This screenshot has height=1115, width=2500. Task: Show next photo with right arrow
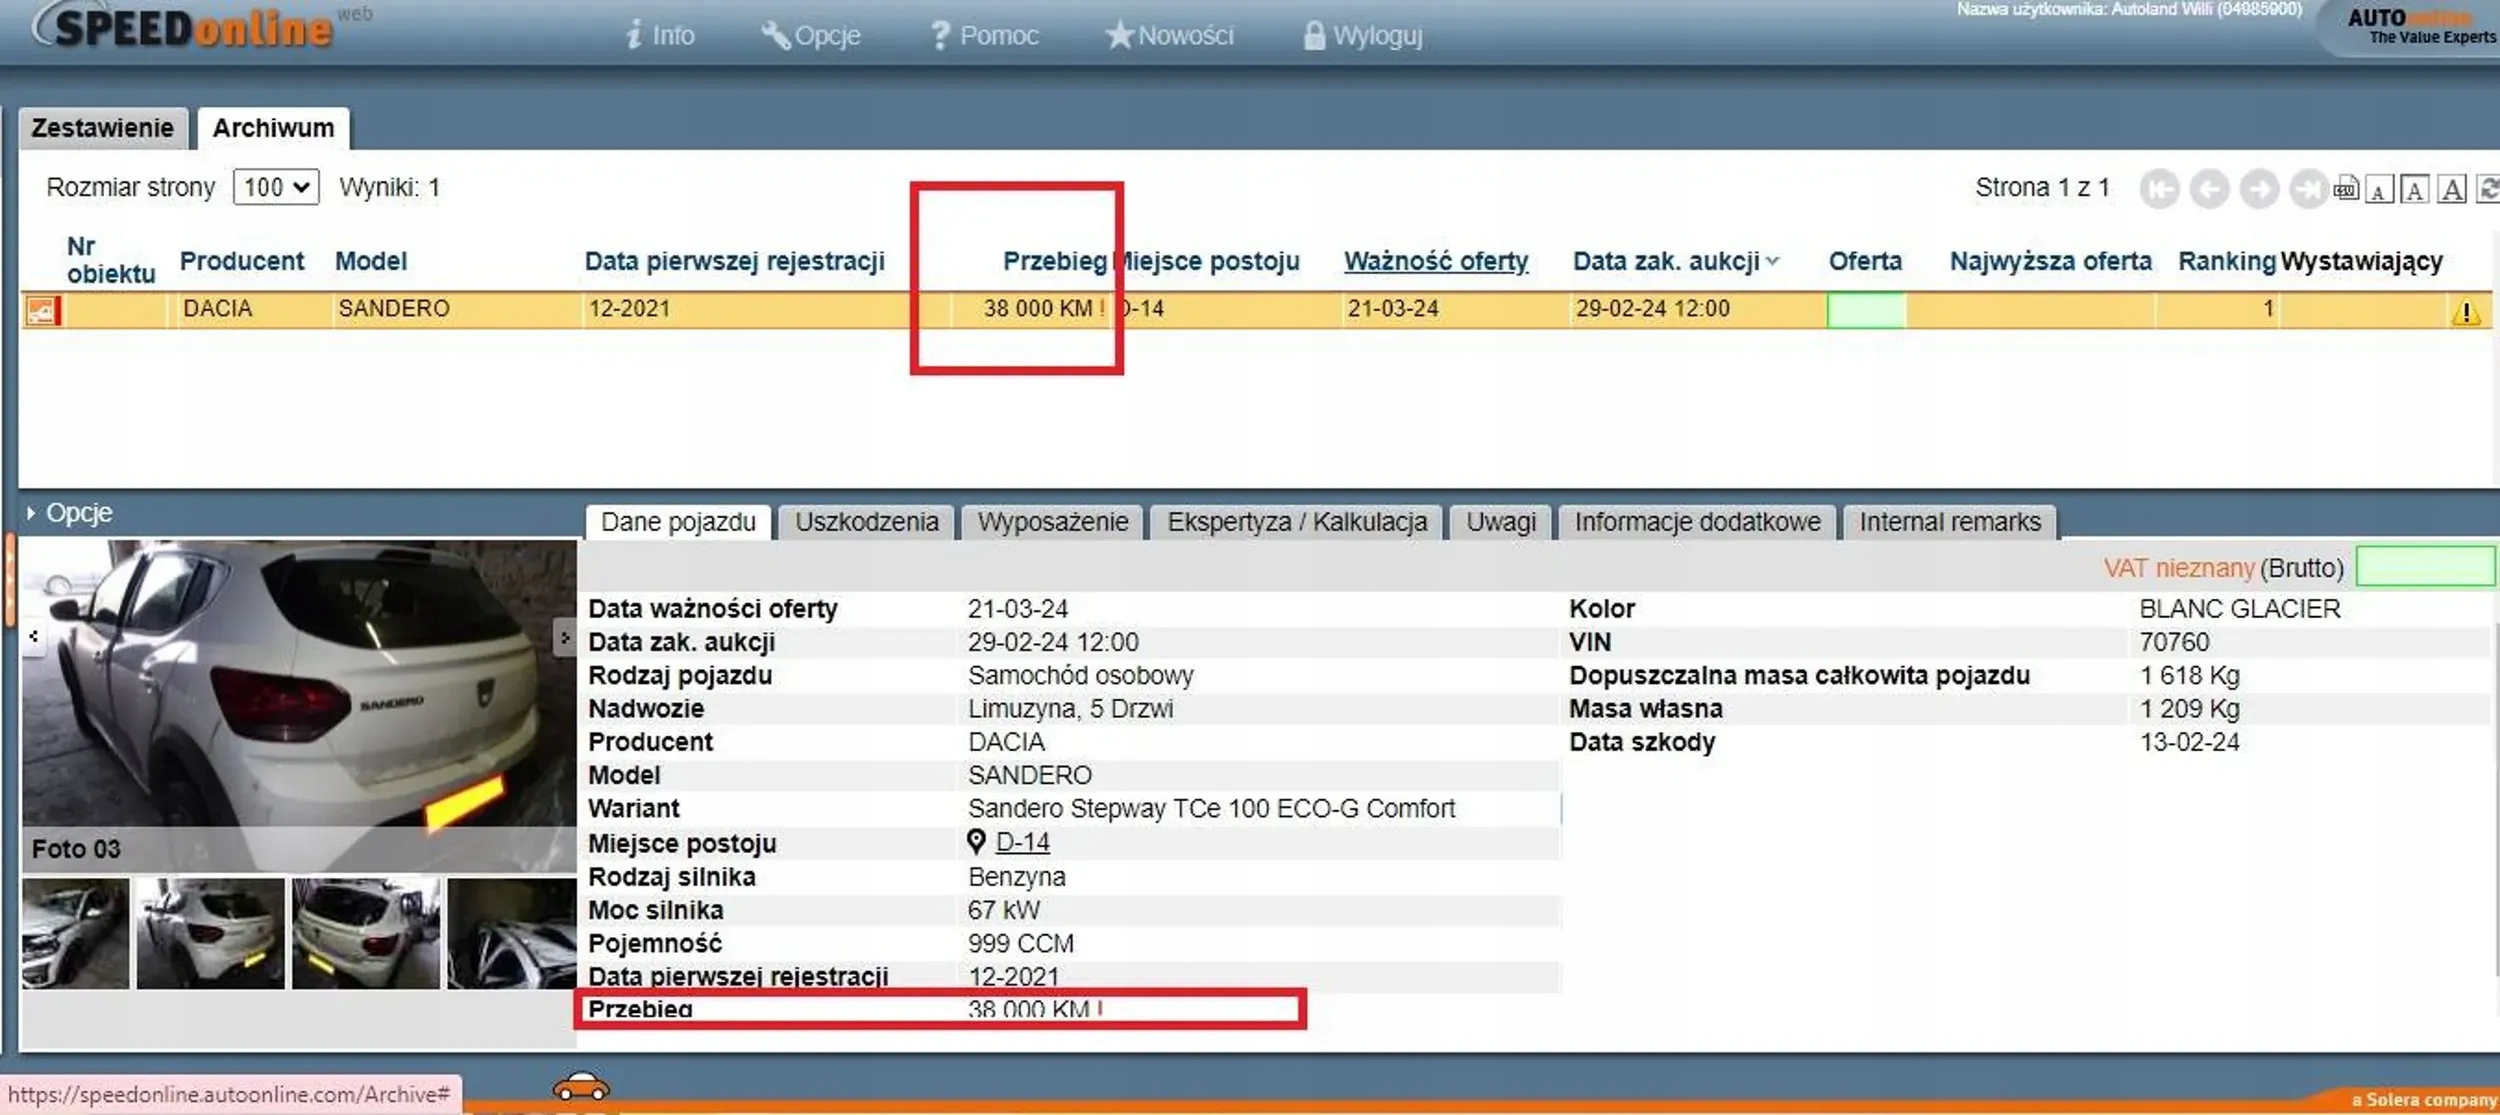564,637
